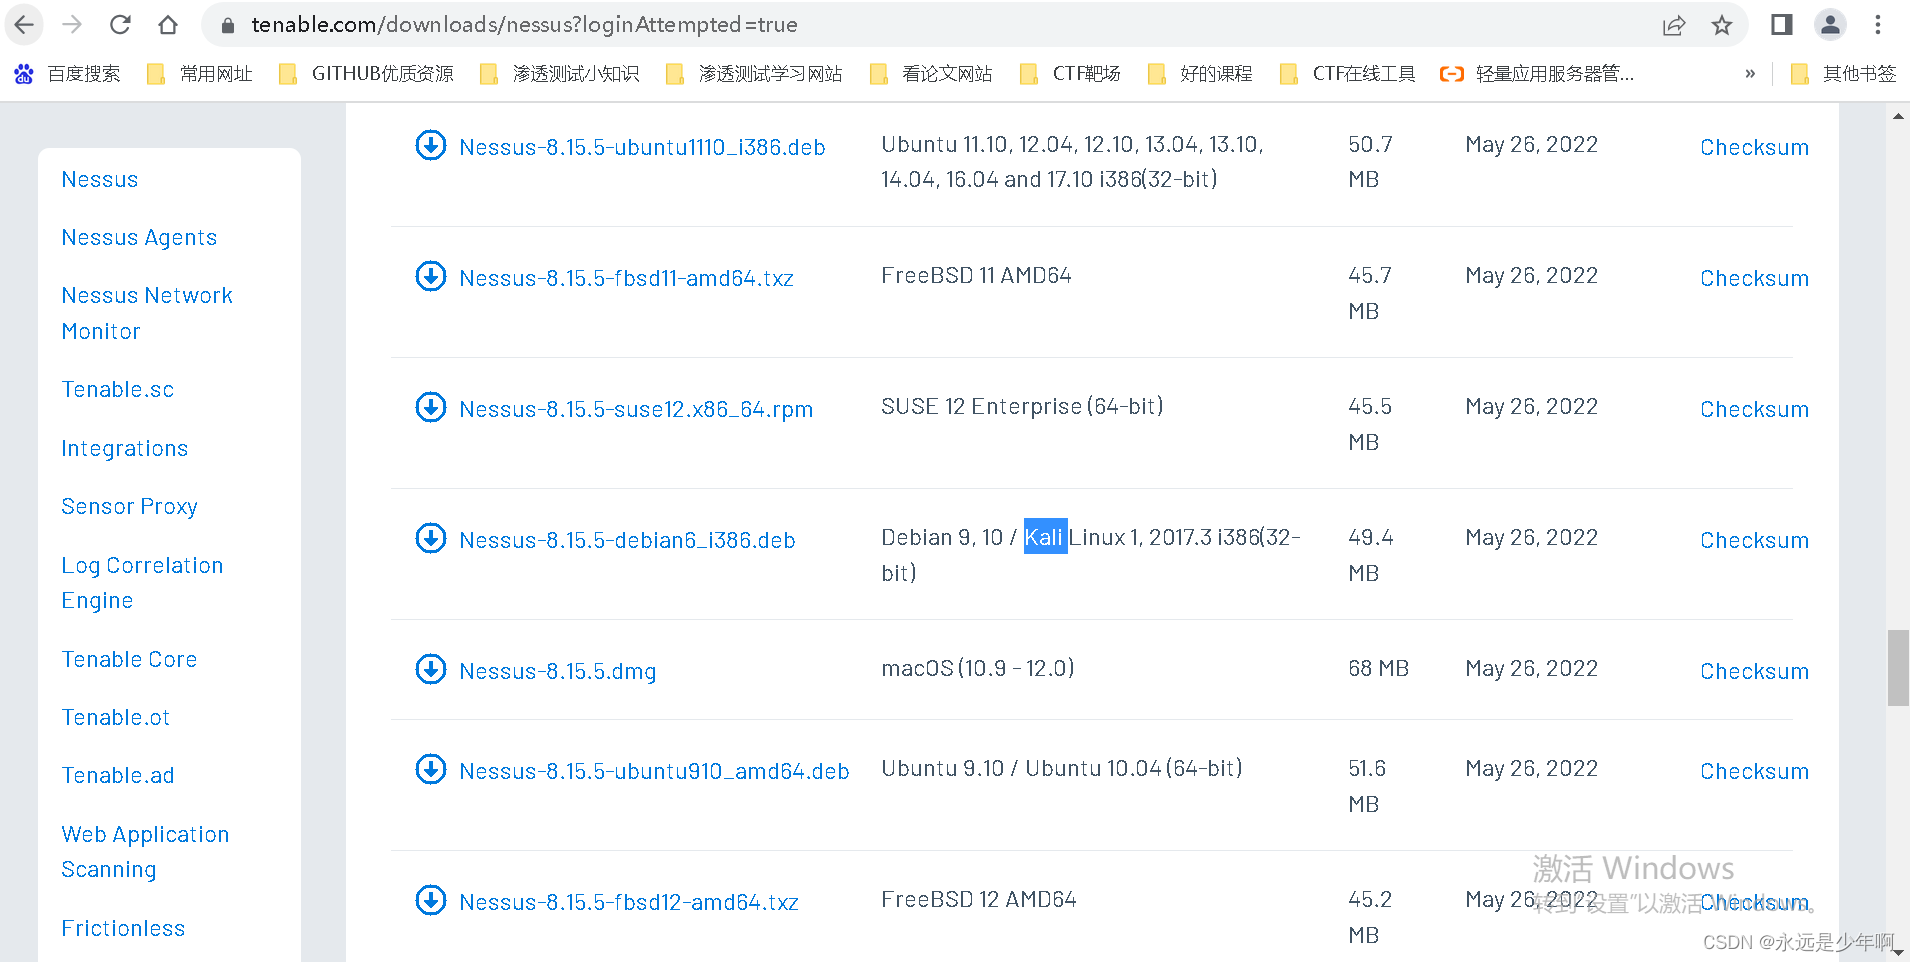1910x962 pixels.
Task: Click download icon for Nessus-8.15.5-fbsd11-amd64.txz
Action: pos(431,276)
